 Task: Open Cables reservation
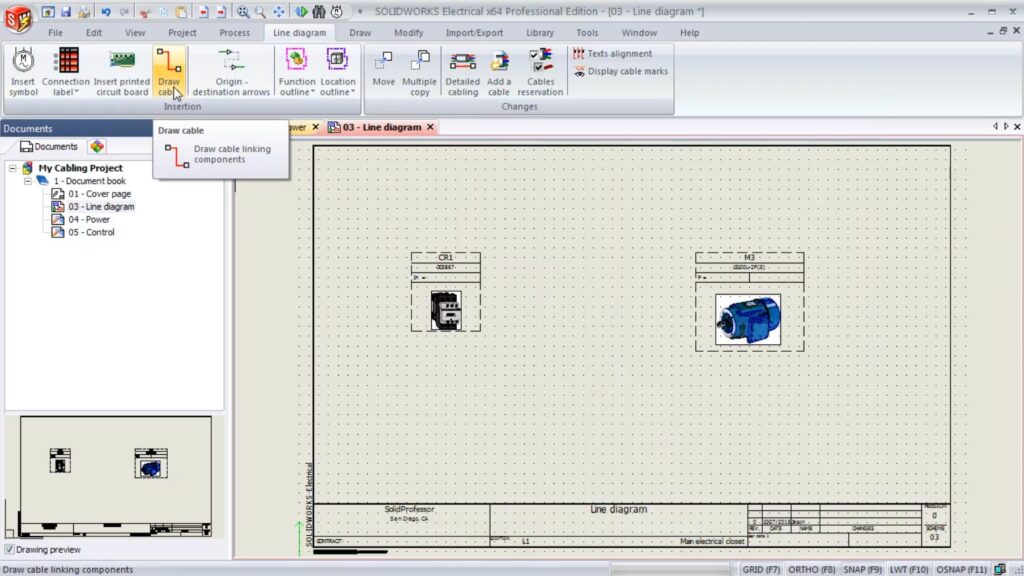click(x=540, y=72)
